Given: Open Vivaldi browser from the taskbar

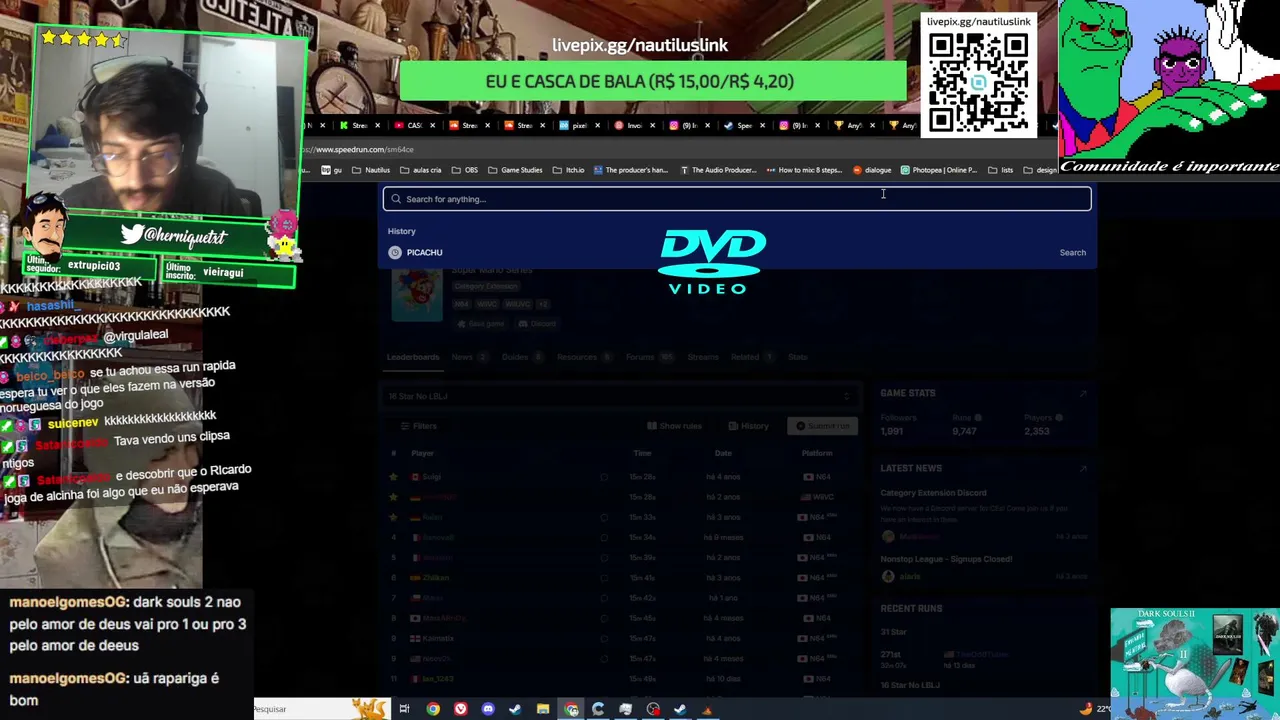Looking at the screenshot, I should 460,709.
